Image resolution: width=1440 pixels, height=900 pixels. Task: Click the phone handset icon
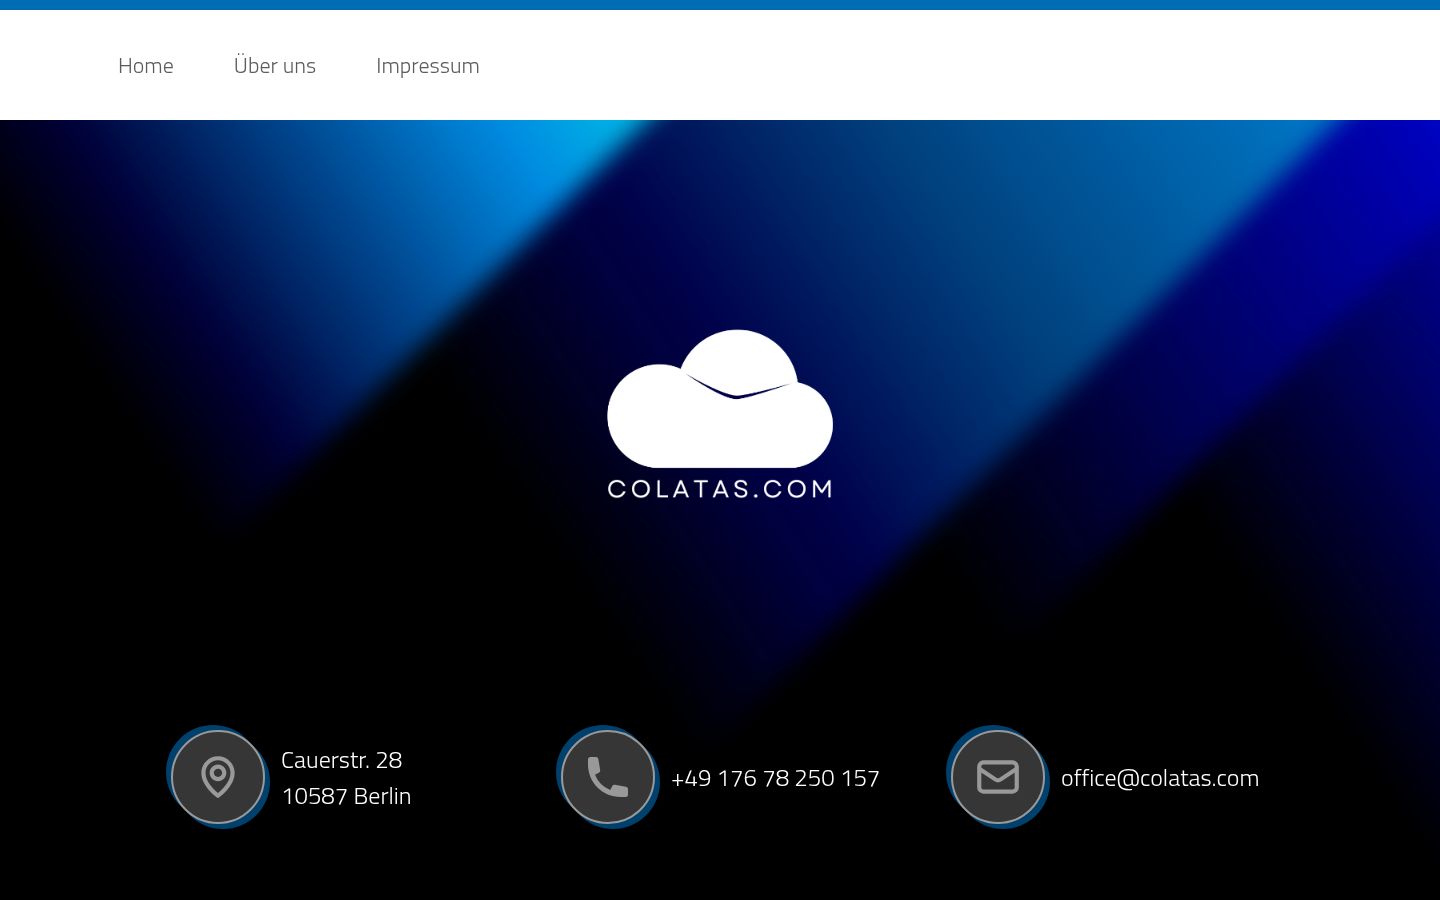[x=608, y=777]
